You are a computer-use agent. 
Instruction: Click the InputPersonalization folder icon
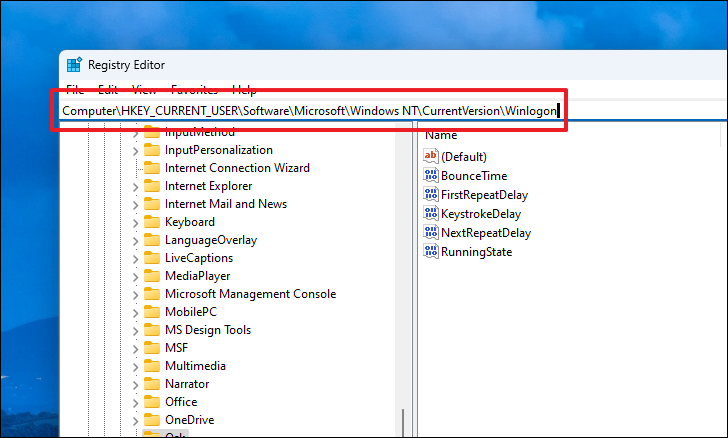coord(152,150)
